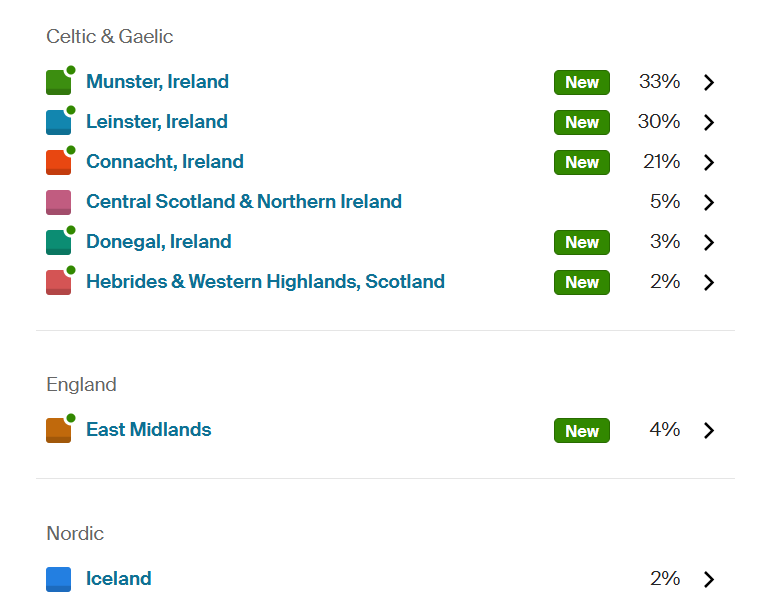The width and height of the screenshot is (759, 605).
Task: Expand Munster, Ireland details with chevron
Action: (709, 82)
